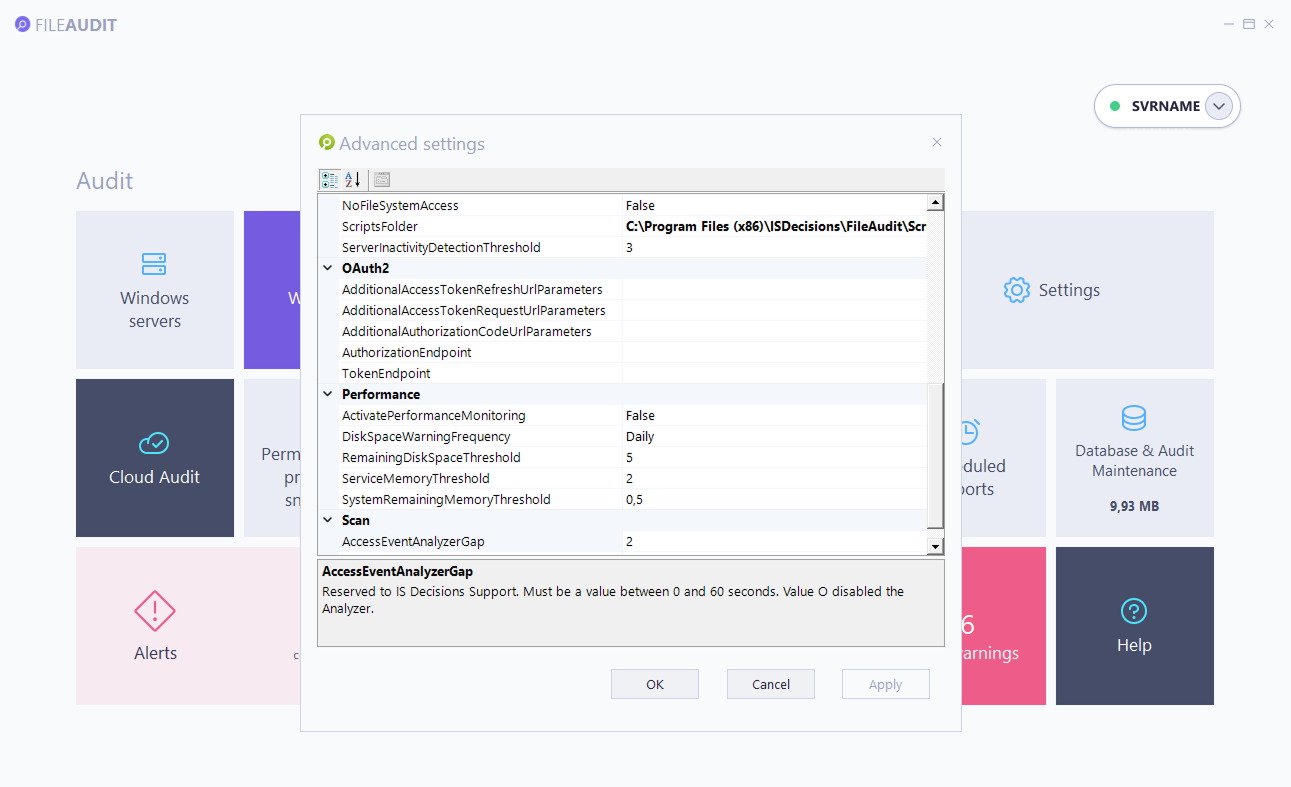This screenshot has width=1291, height=787.
Task: Sort properties alphabetically with A-Z button
Action: (352, 180)
